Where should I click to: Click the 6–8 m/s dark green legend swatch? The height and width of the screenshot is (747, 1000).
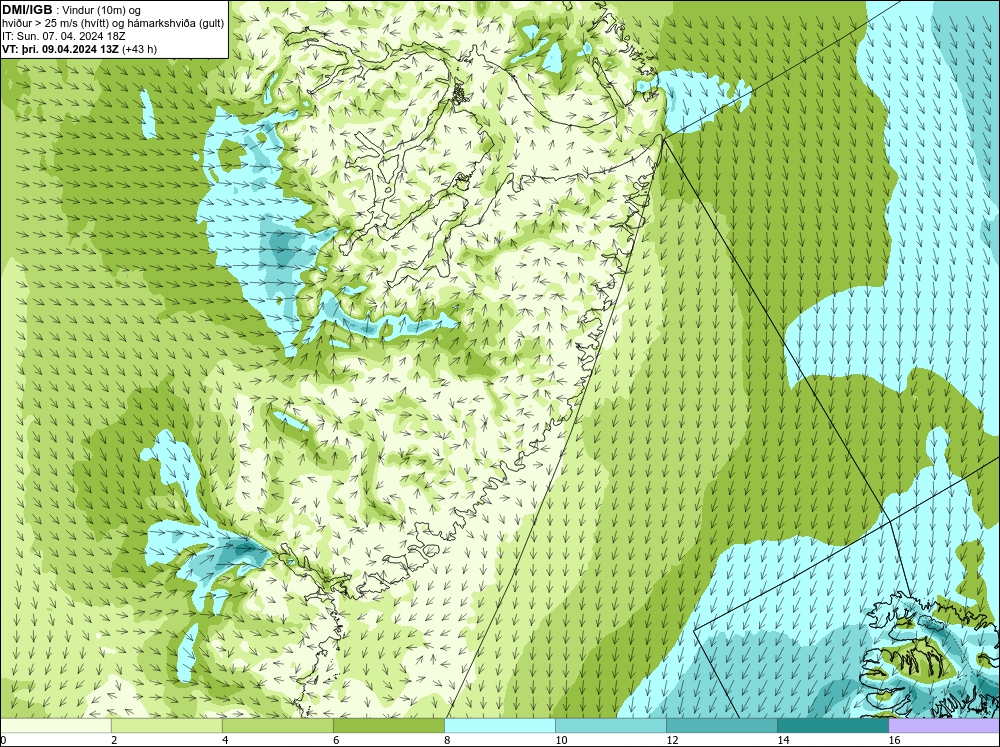(389, 725)
